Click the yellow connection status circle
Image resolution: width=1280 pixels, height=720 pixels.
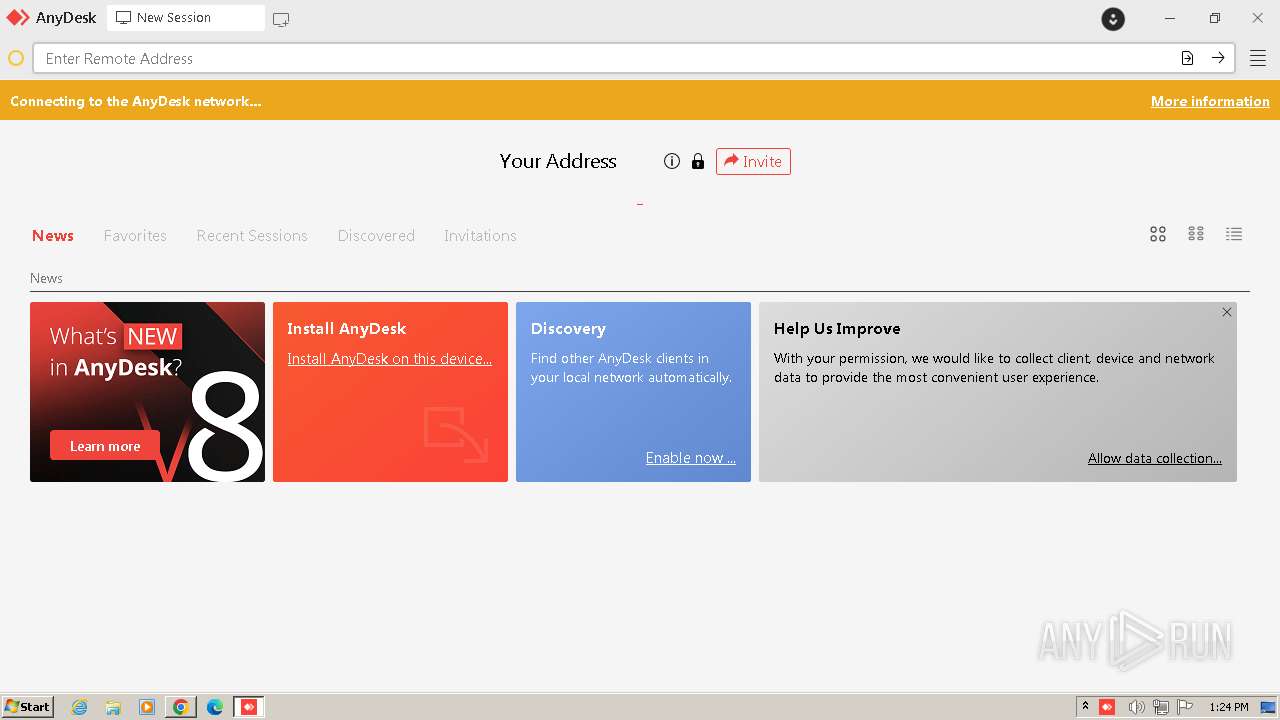click(x=16, y=58)
